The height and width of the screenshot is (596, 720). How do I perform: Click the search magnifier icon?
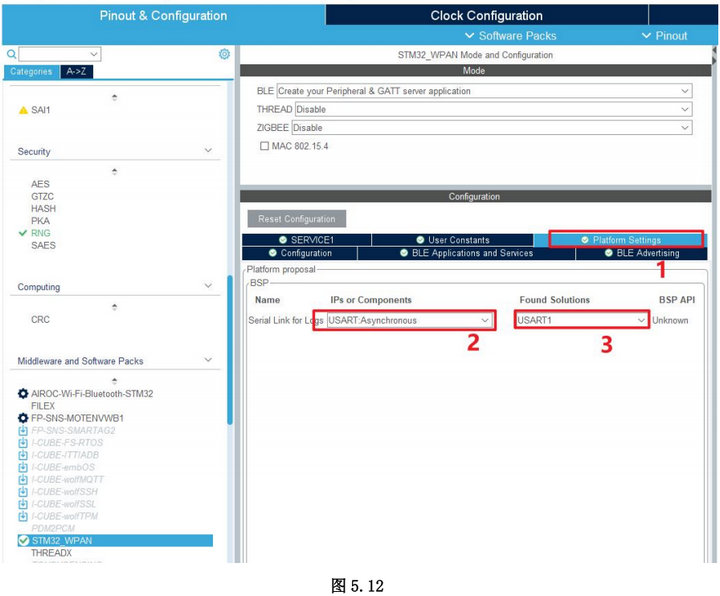pyautogui.click(x=11, y=54)
